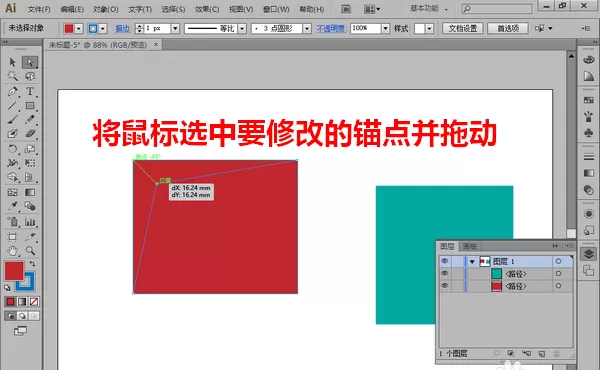The width and height of the screenshot is (600, 370).
Task: Open the Layers panel from right dock
Action: pos(589,254)
